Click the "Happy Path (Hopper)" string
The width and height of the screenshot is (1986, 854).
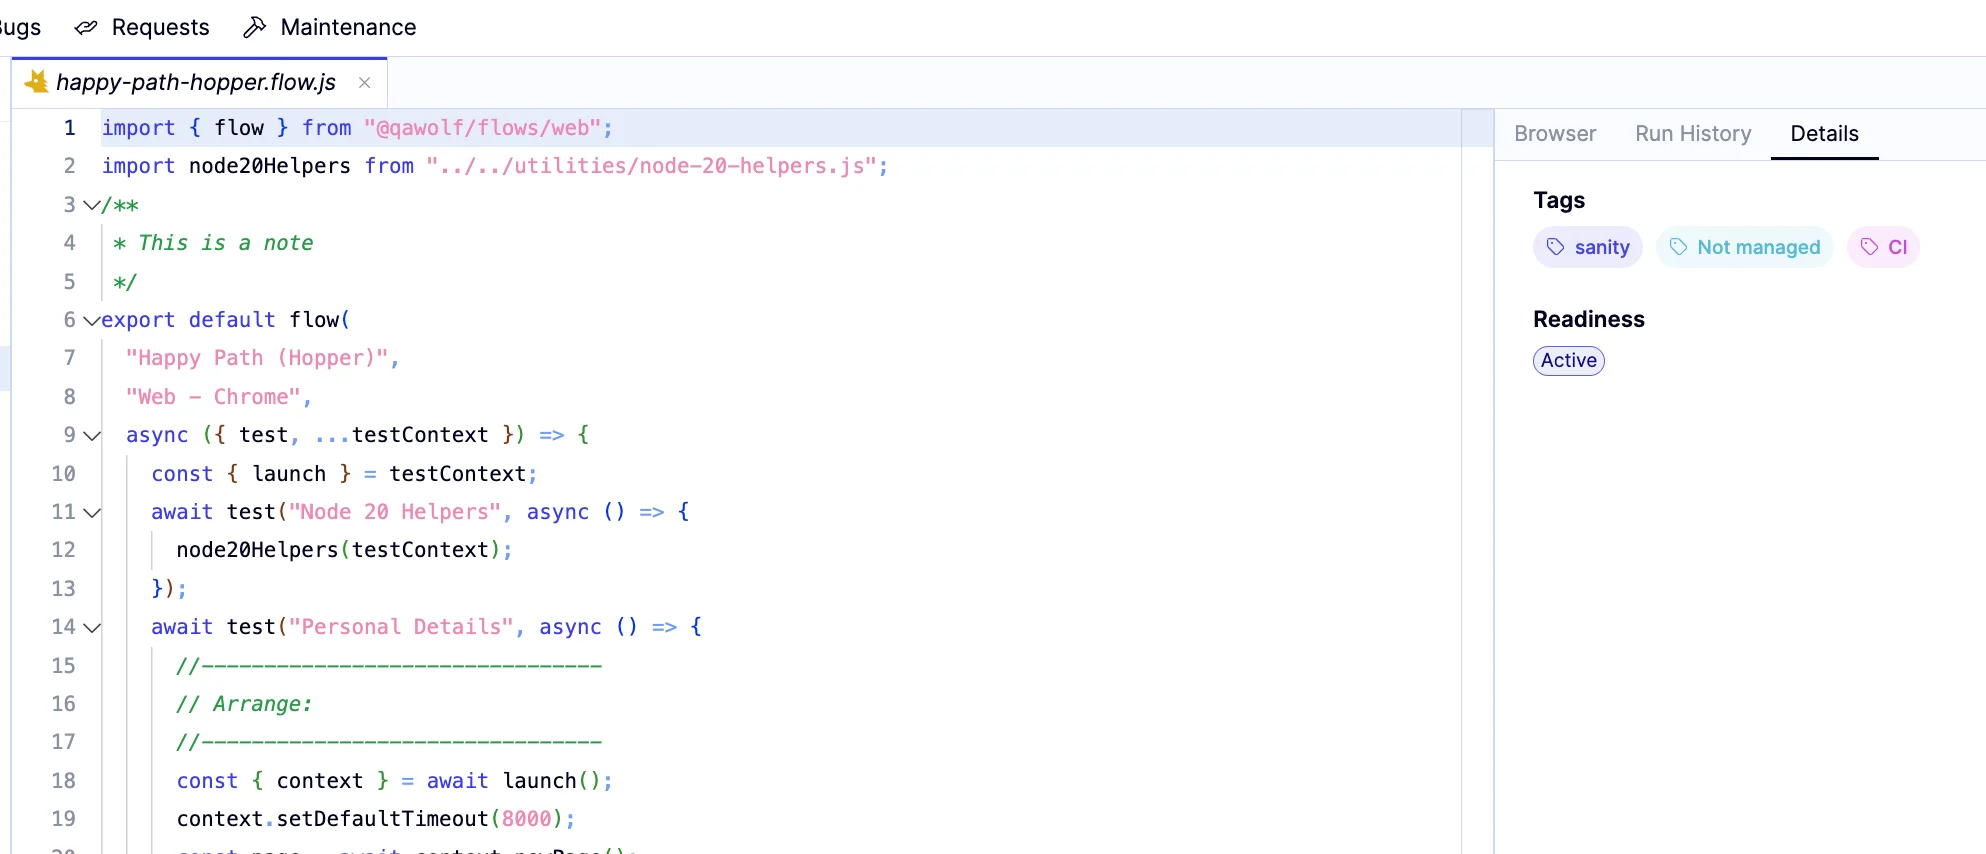coord(257,358)
